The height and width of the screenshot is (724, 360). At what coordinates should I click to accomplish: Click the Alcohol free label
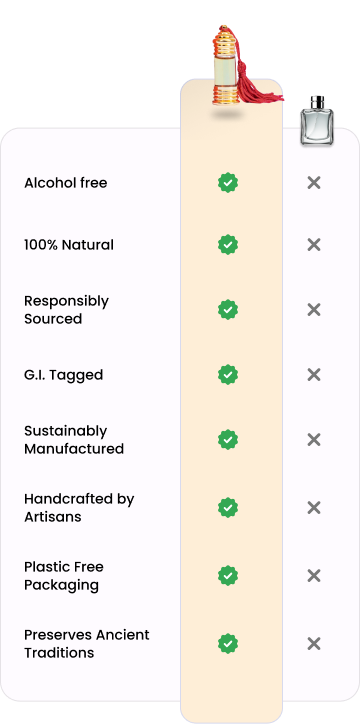pyautogui.click(x=66, y=183)
